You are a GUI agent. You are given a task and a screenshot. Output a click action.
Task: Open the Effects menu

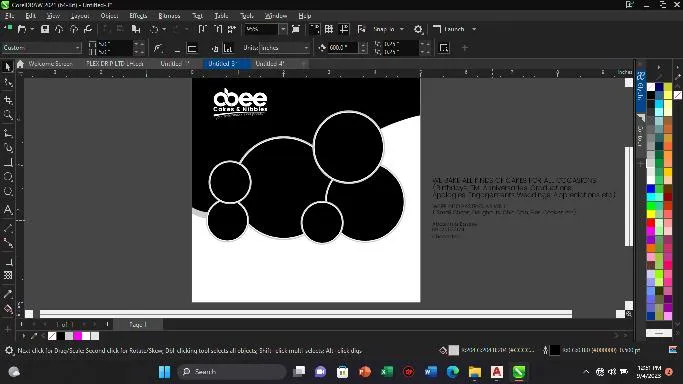point(138,16)
